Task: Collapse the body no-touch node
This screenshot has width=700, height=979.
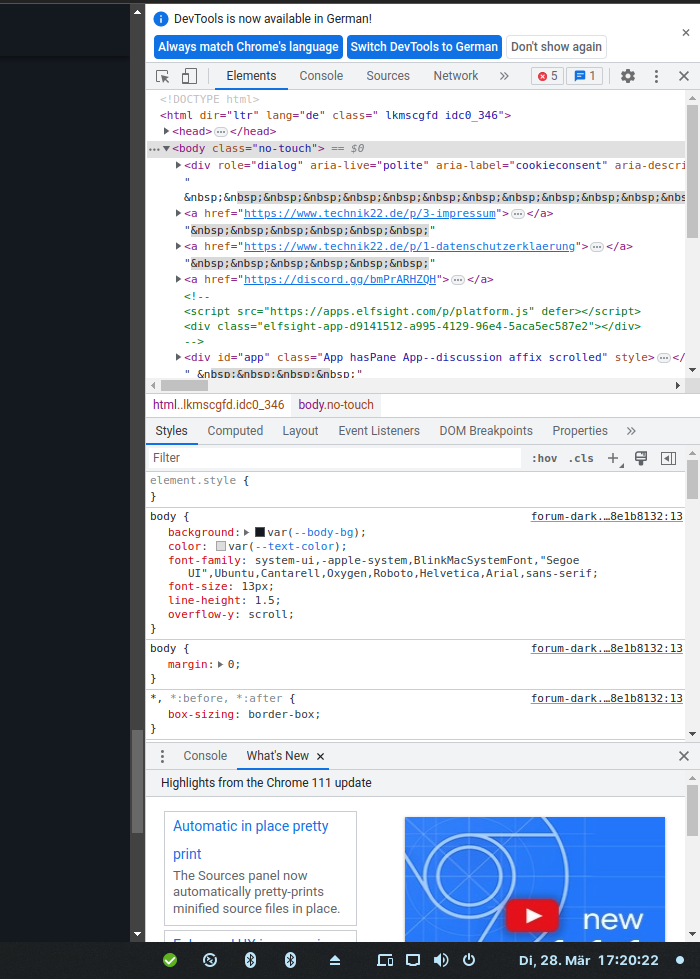Action: 166,149
